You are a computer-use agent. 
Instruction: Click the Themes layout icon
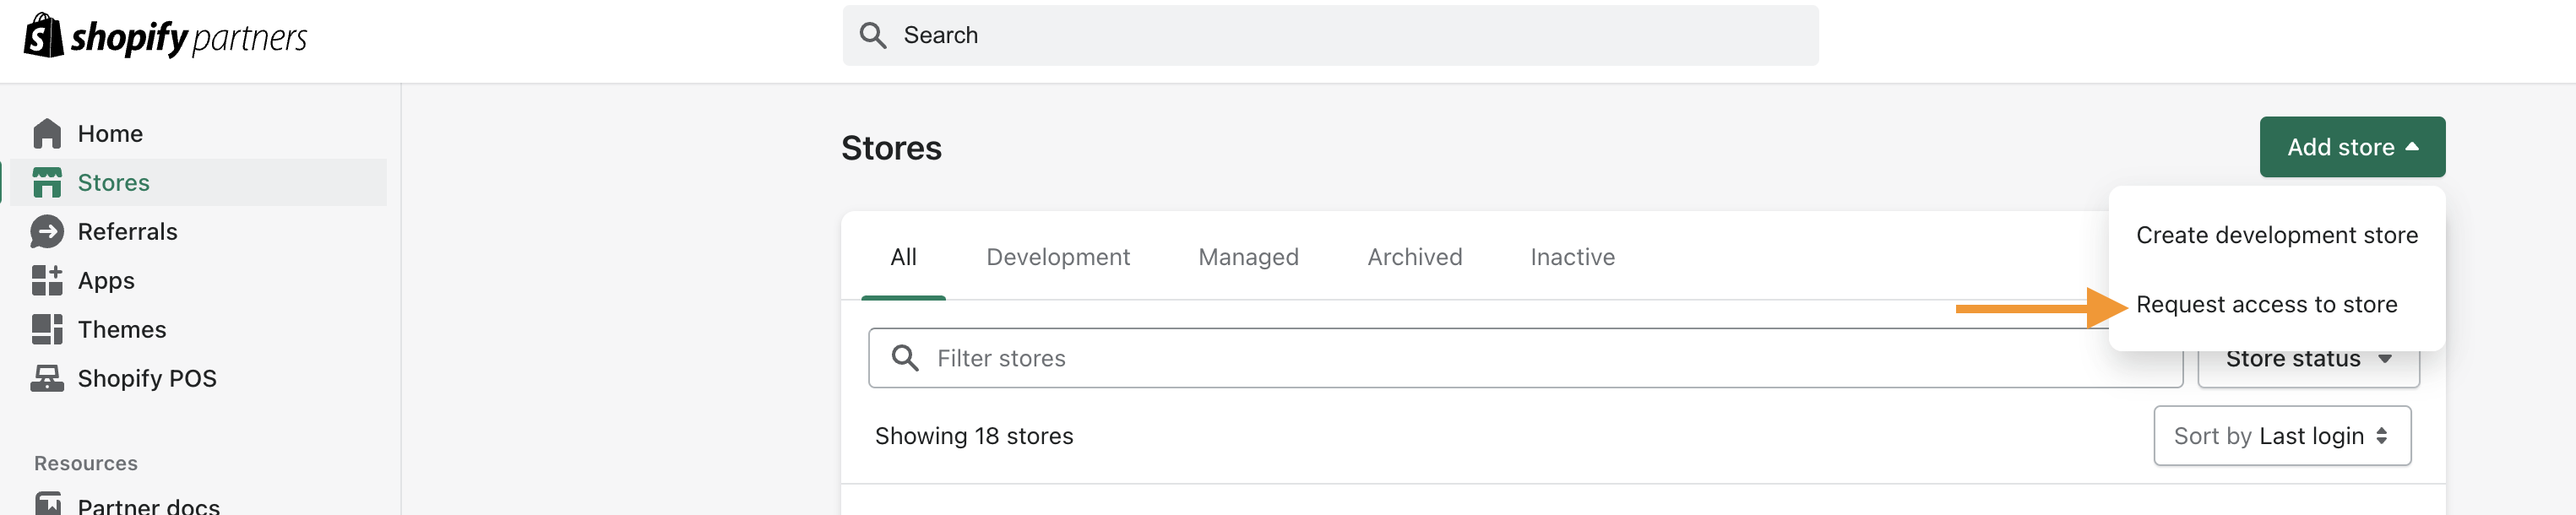[x=47, y=330]
